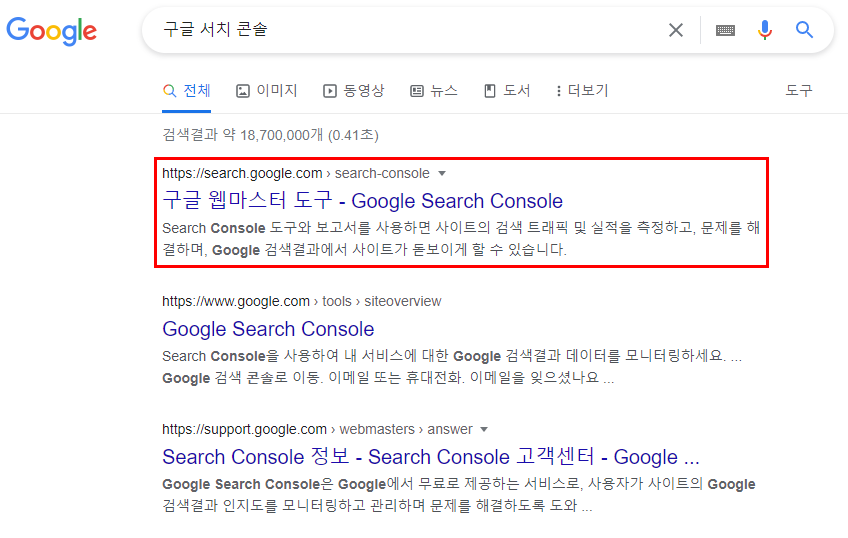Switch to the 이미지 tab

click(x=267, y=90)
